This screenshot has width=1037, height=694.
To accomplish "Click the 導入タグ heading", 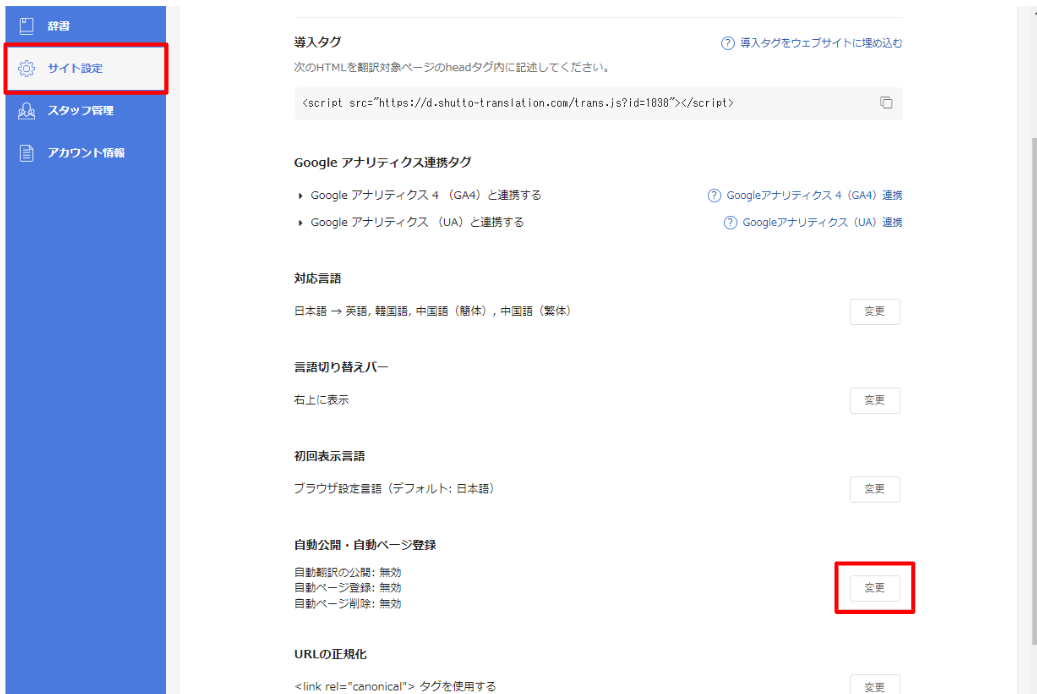I will 317,42.
